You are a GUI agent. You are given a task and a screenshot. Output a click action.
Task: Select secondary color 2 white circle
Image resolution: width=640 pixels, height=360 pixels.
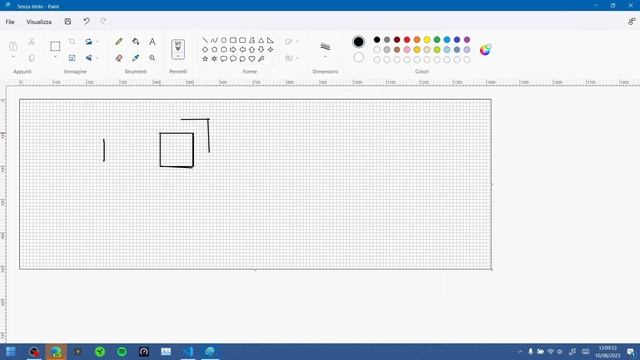(358, 58)
